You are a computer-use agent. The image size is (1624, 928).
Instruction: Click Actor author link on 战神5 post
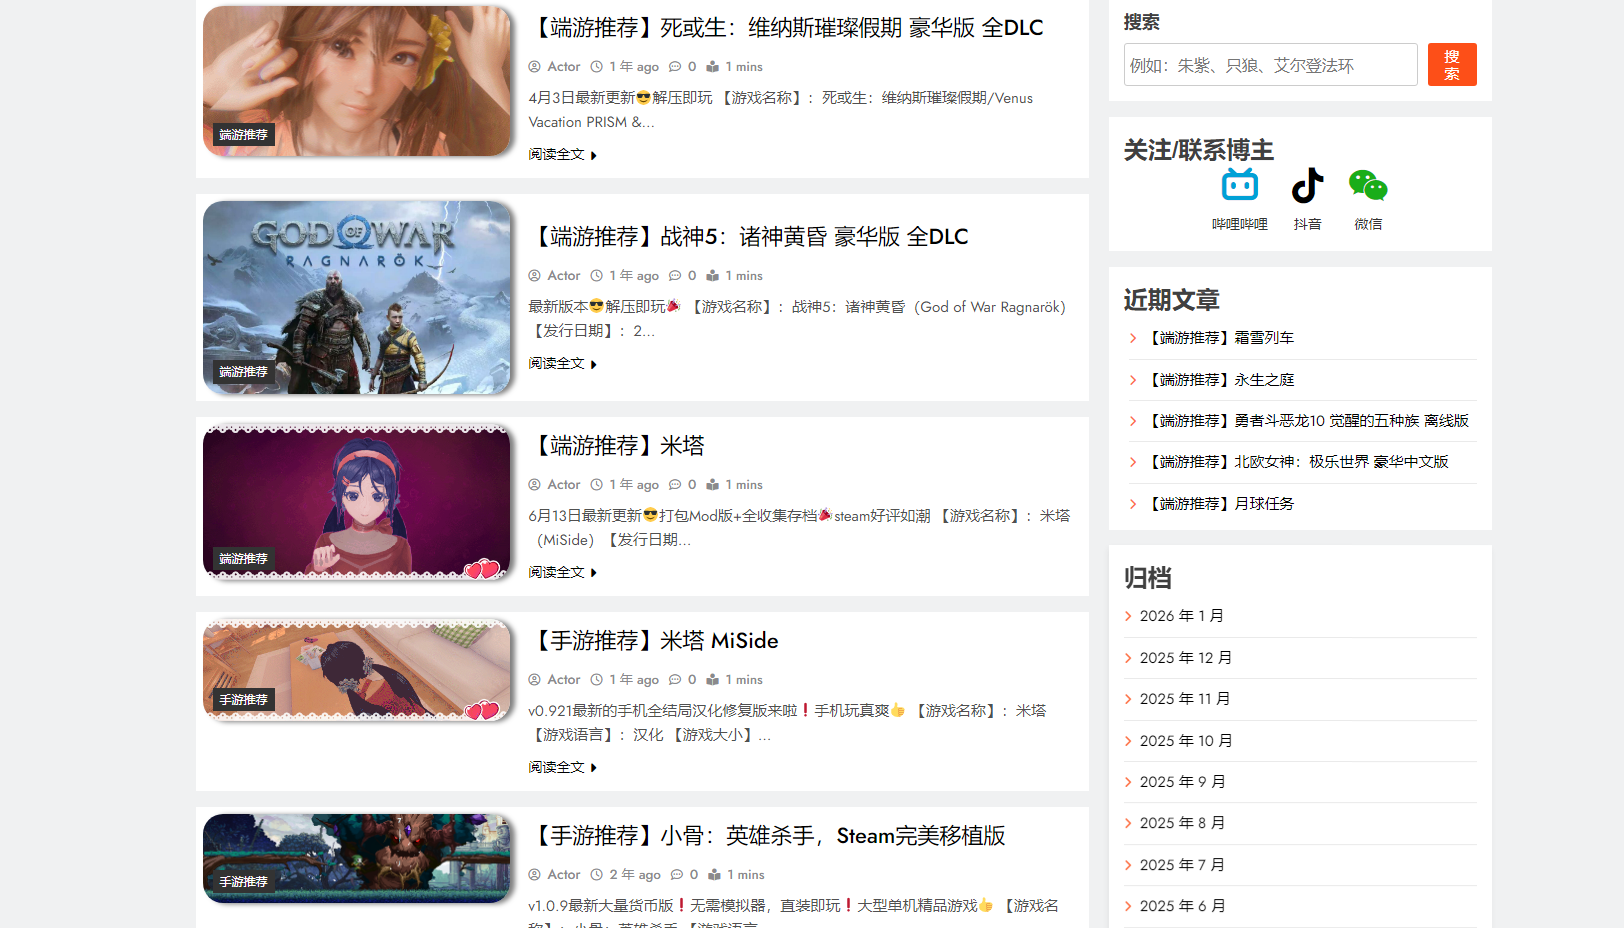coord(563,276)
